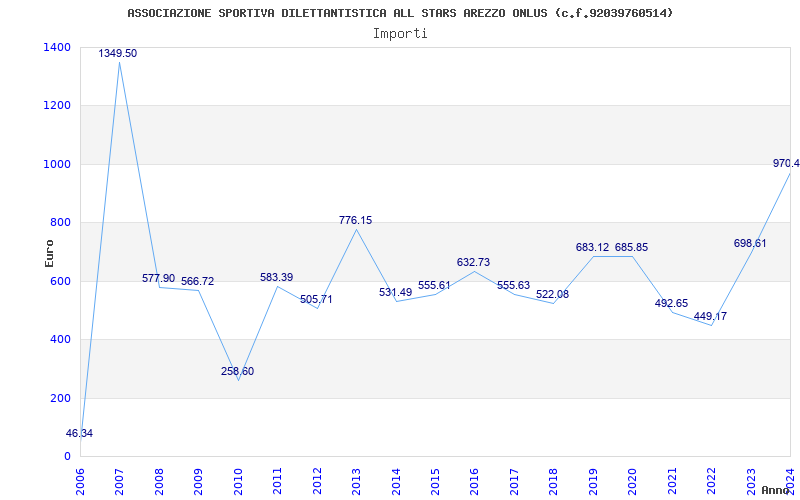800x500 pixels.
Task: Click year 2008 on x-axis
Action: [159, 481]
